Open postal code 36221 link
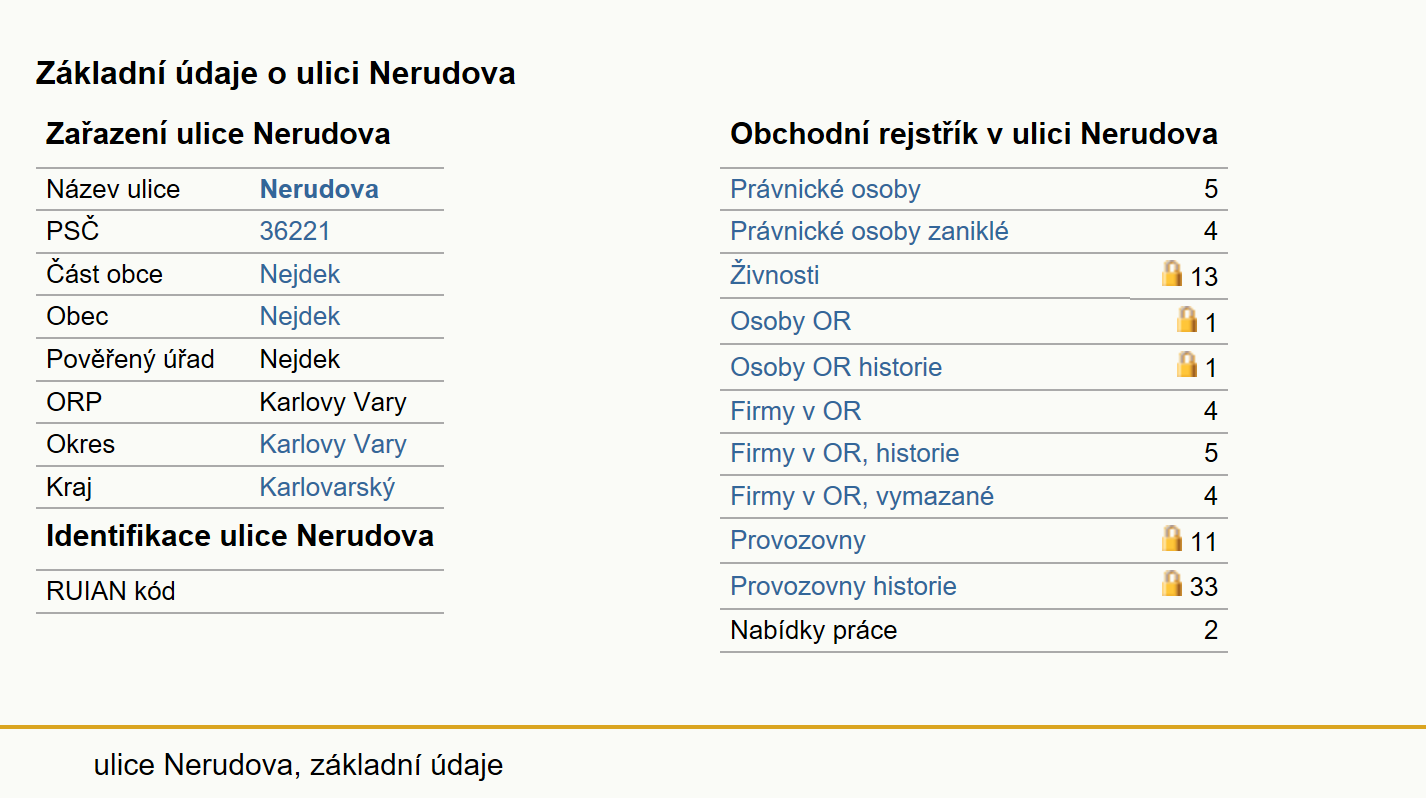 (295, 232)
